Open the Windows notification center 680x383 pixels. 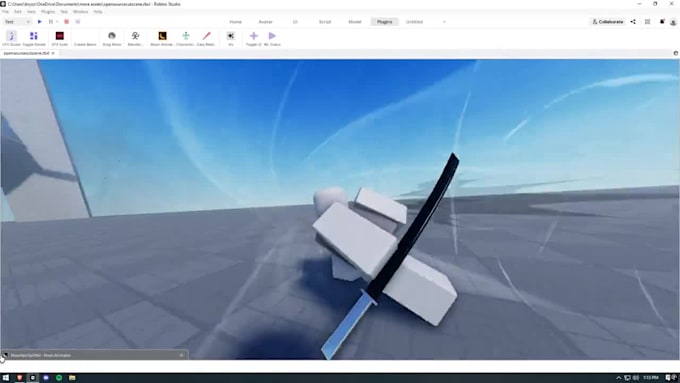[x=669, y=378]
